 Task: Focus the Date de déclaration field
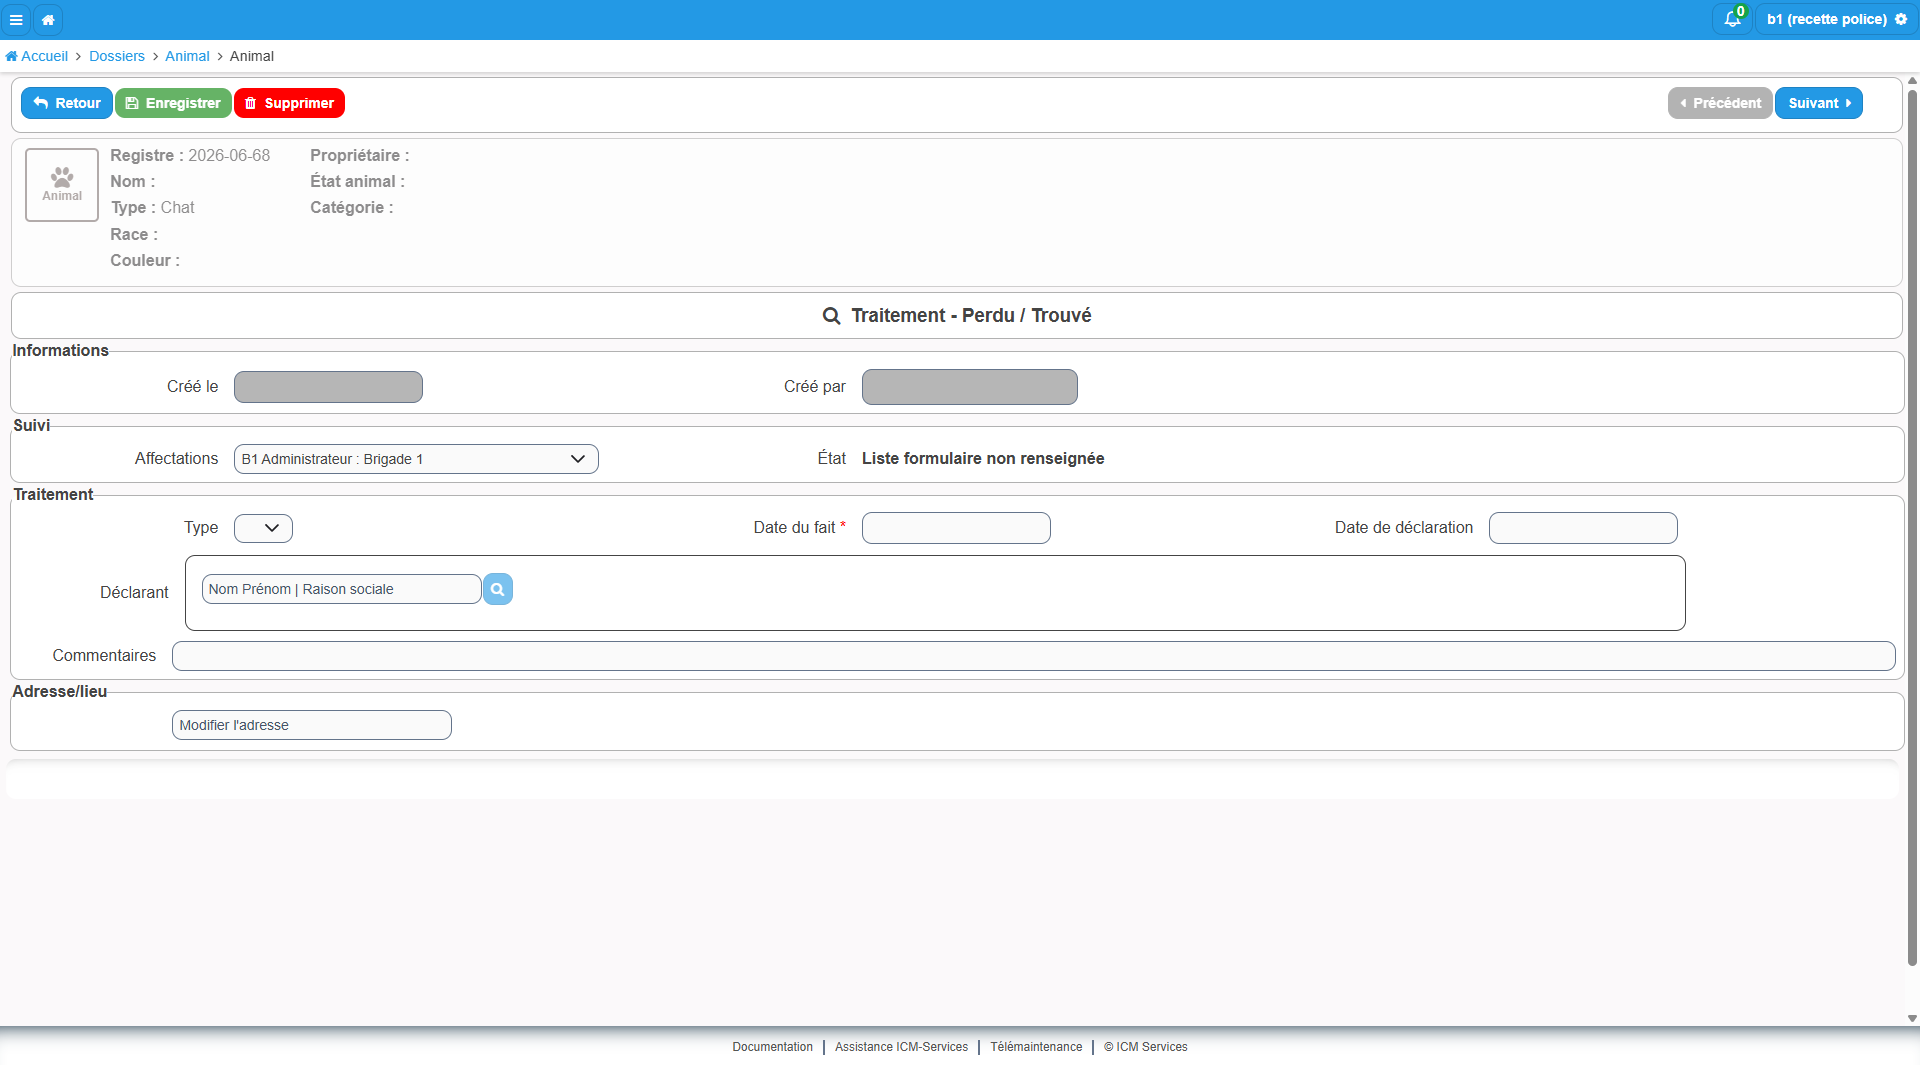pyautogui.click(x=1583, y=528)
